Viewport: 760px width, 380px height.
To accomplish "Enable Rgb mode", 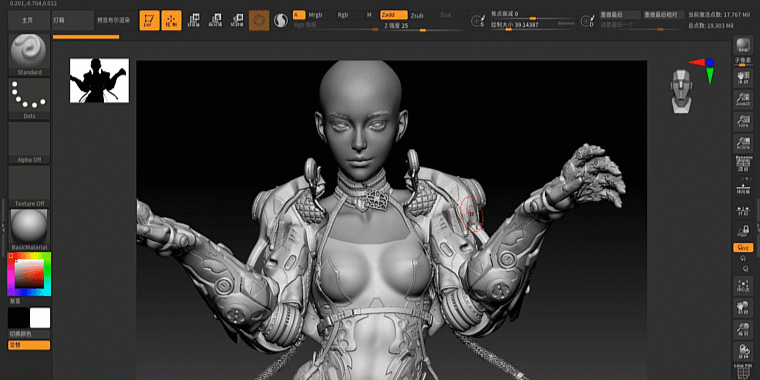I will click(x=343, y=15).
